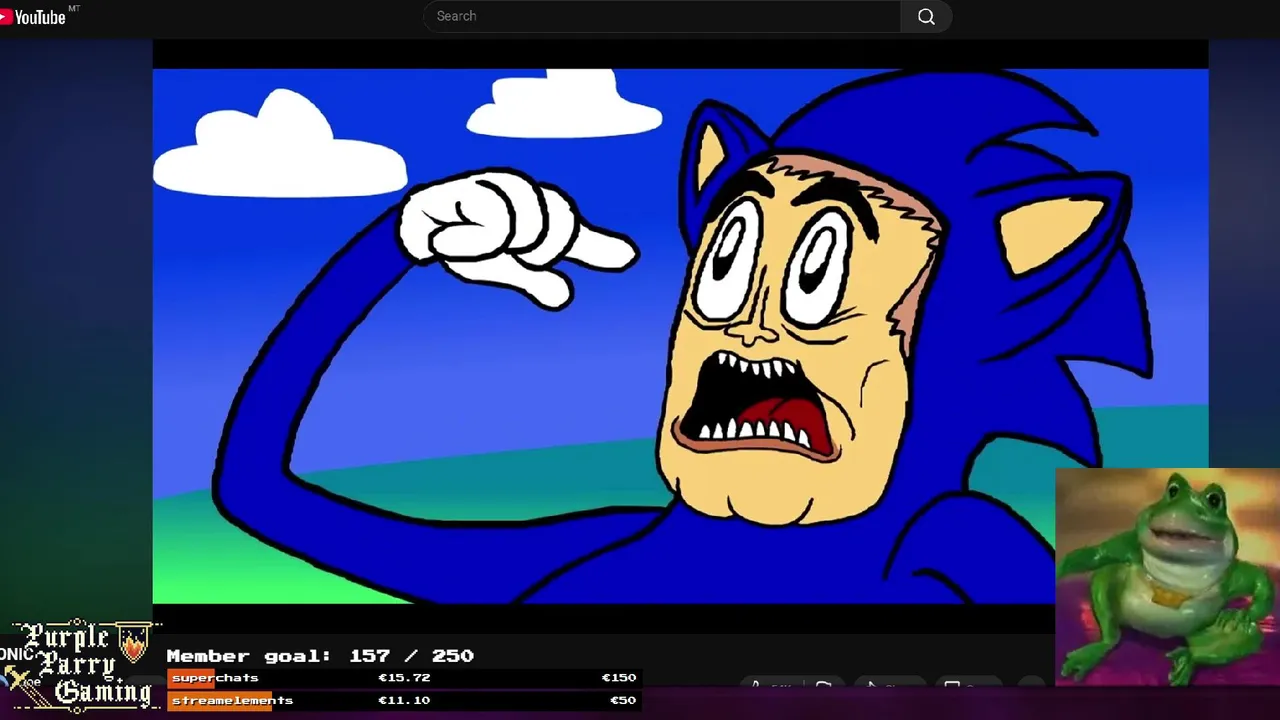The image size is (1280, 720).
Task: Click the green frog webcam overlay
Action: pos(1167,577)
